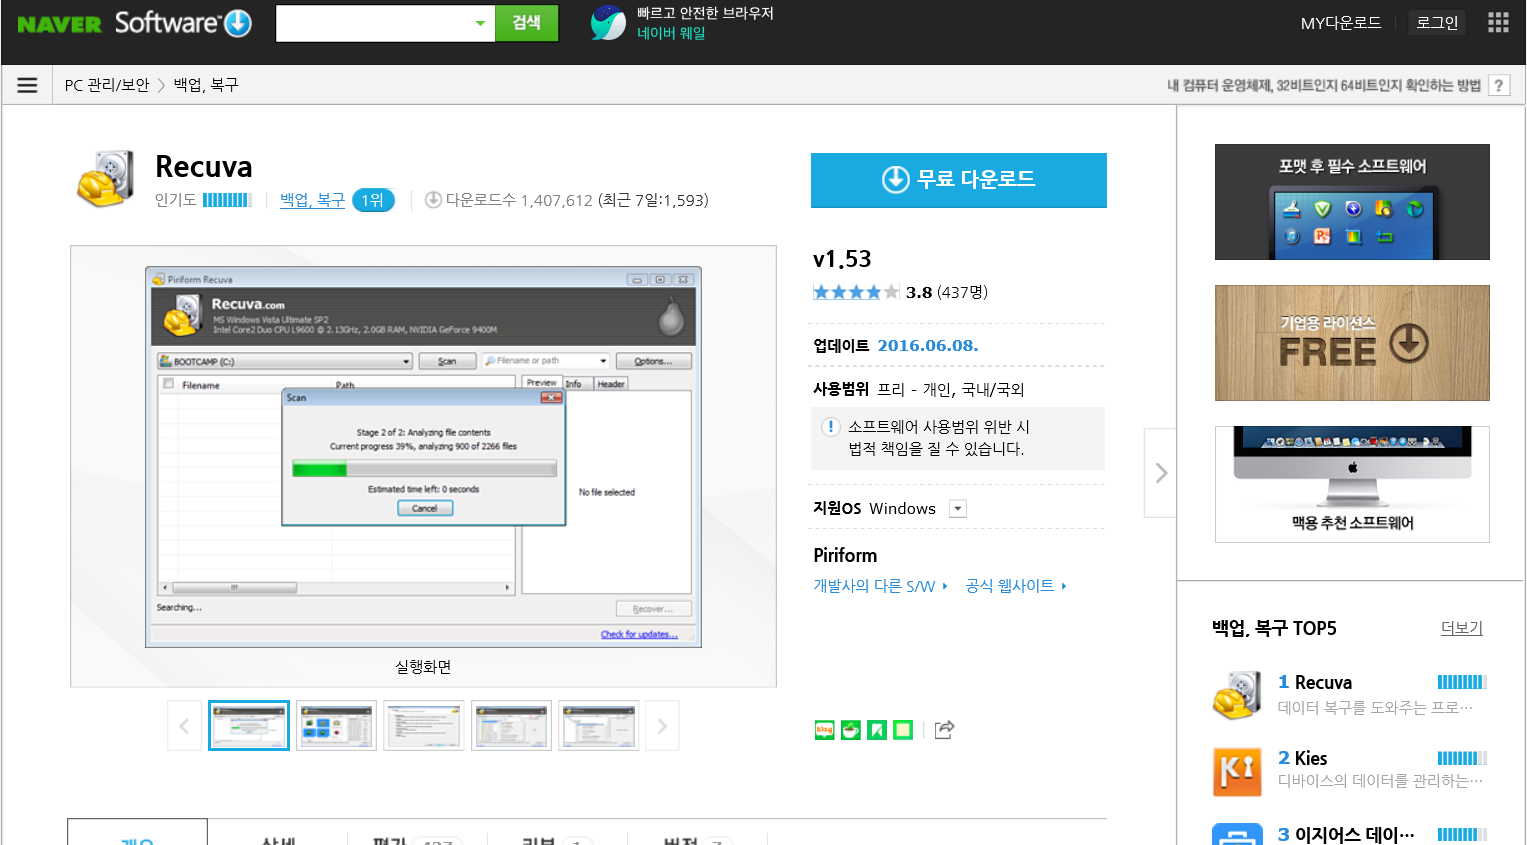Select second screenshot thumbnail
1527x845 pixels.
pos(336,726)
